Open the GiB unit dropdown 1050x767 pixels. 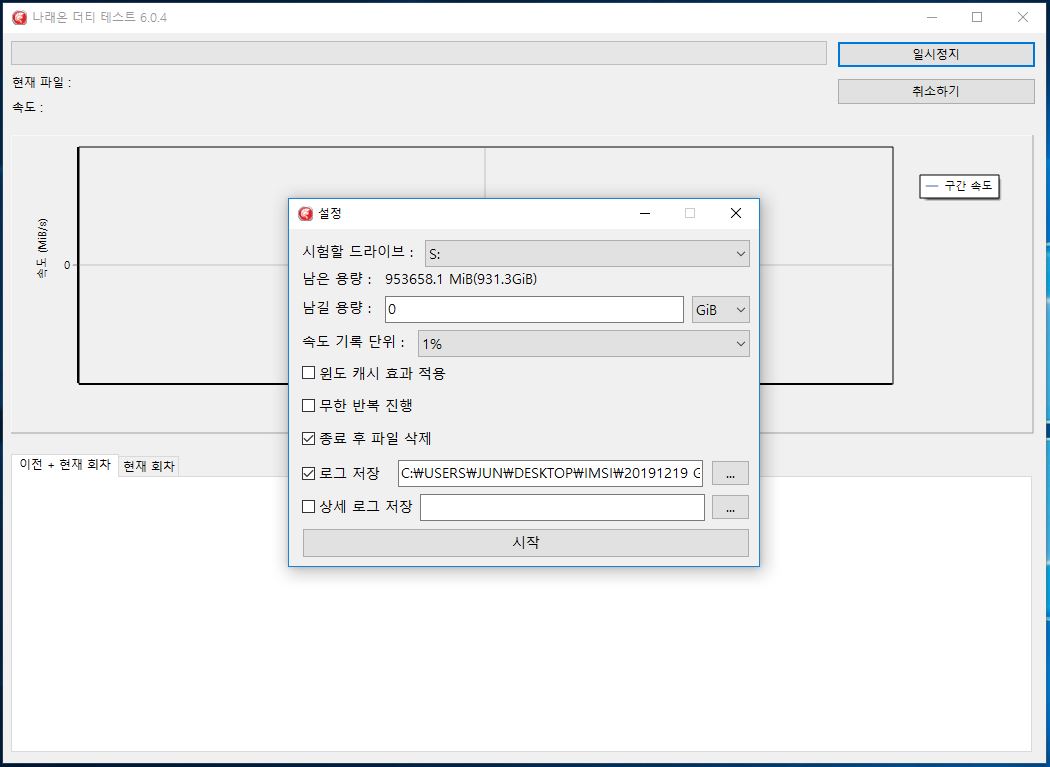(720, 309)
